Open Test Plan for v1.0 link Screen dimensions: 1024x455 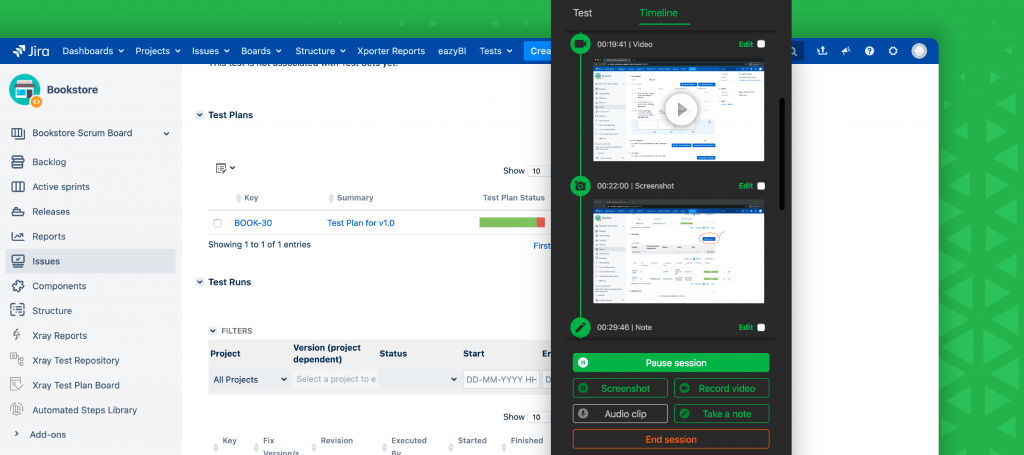point(360,223)
